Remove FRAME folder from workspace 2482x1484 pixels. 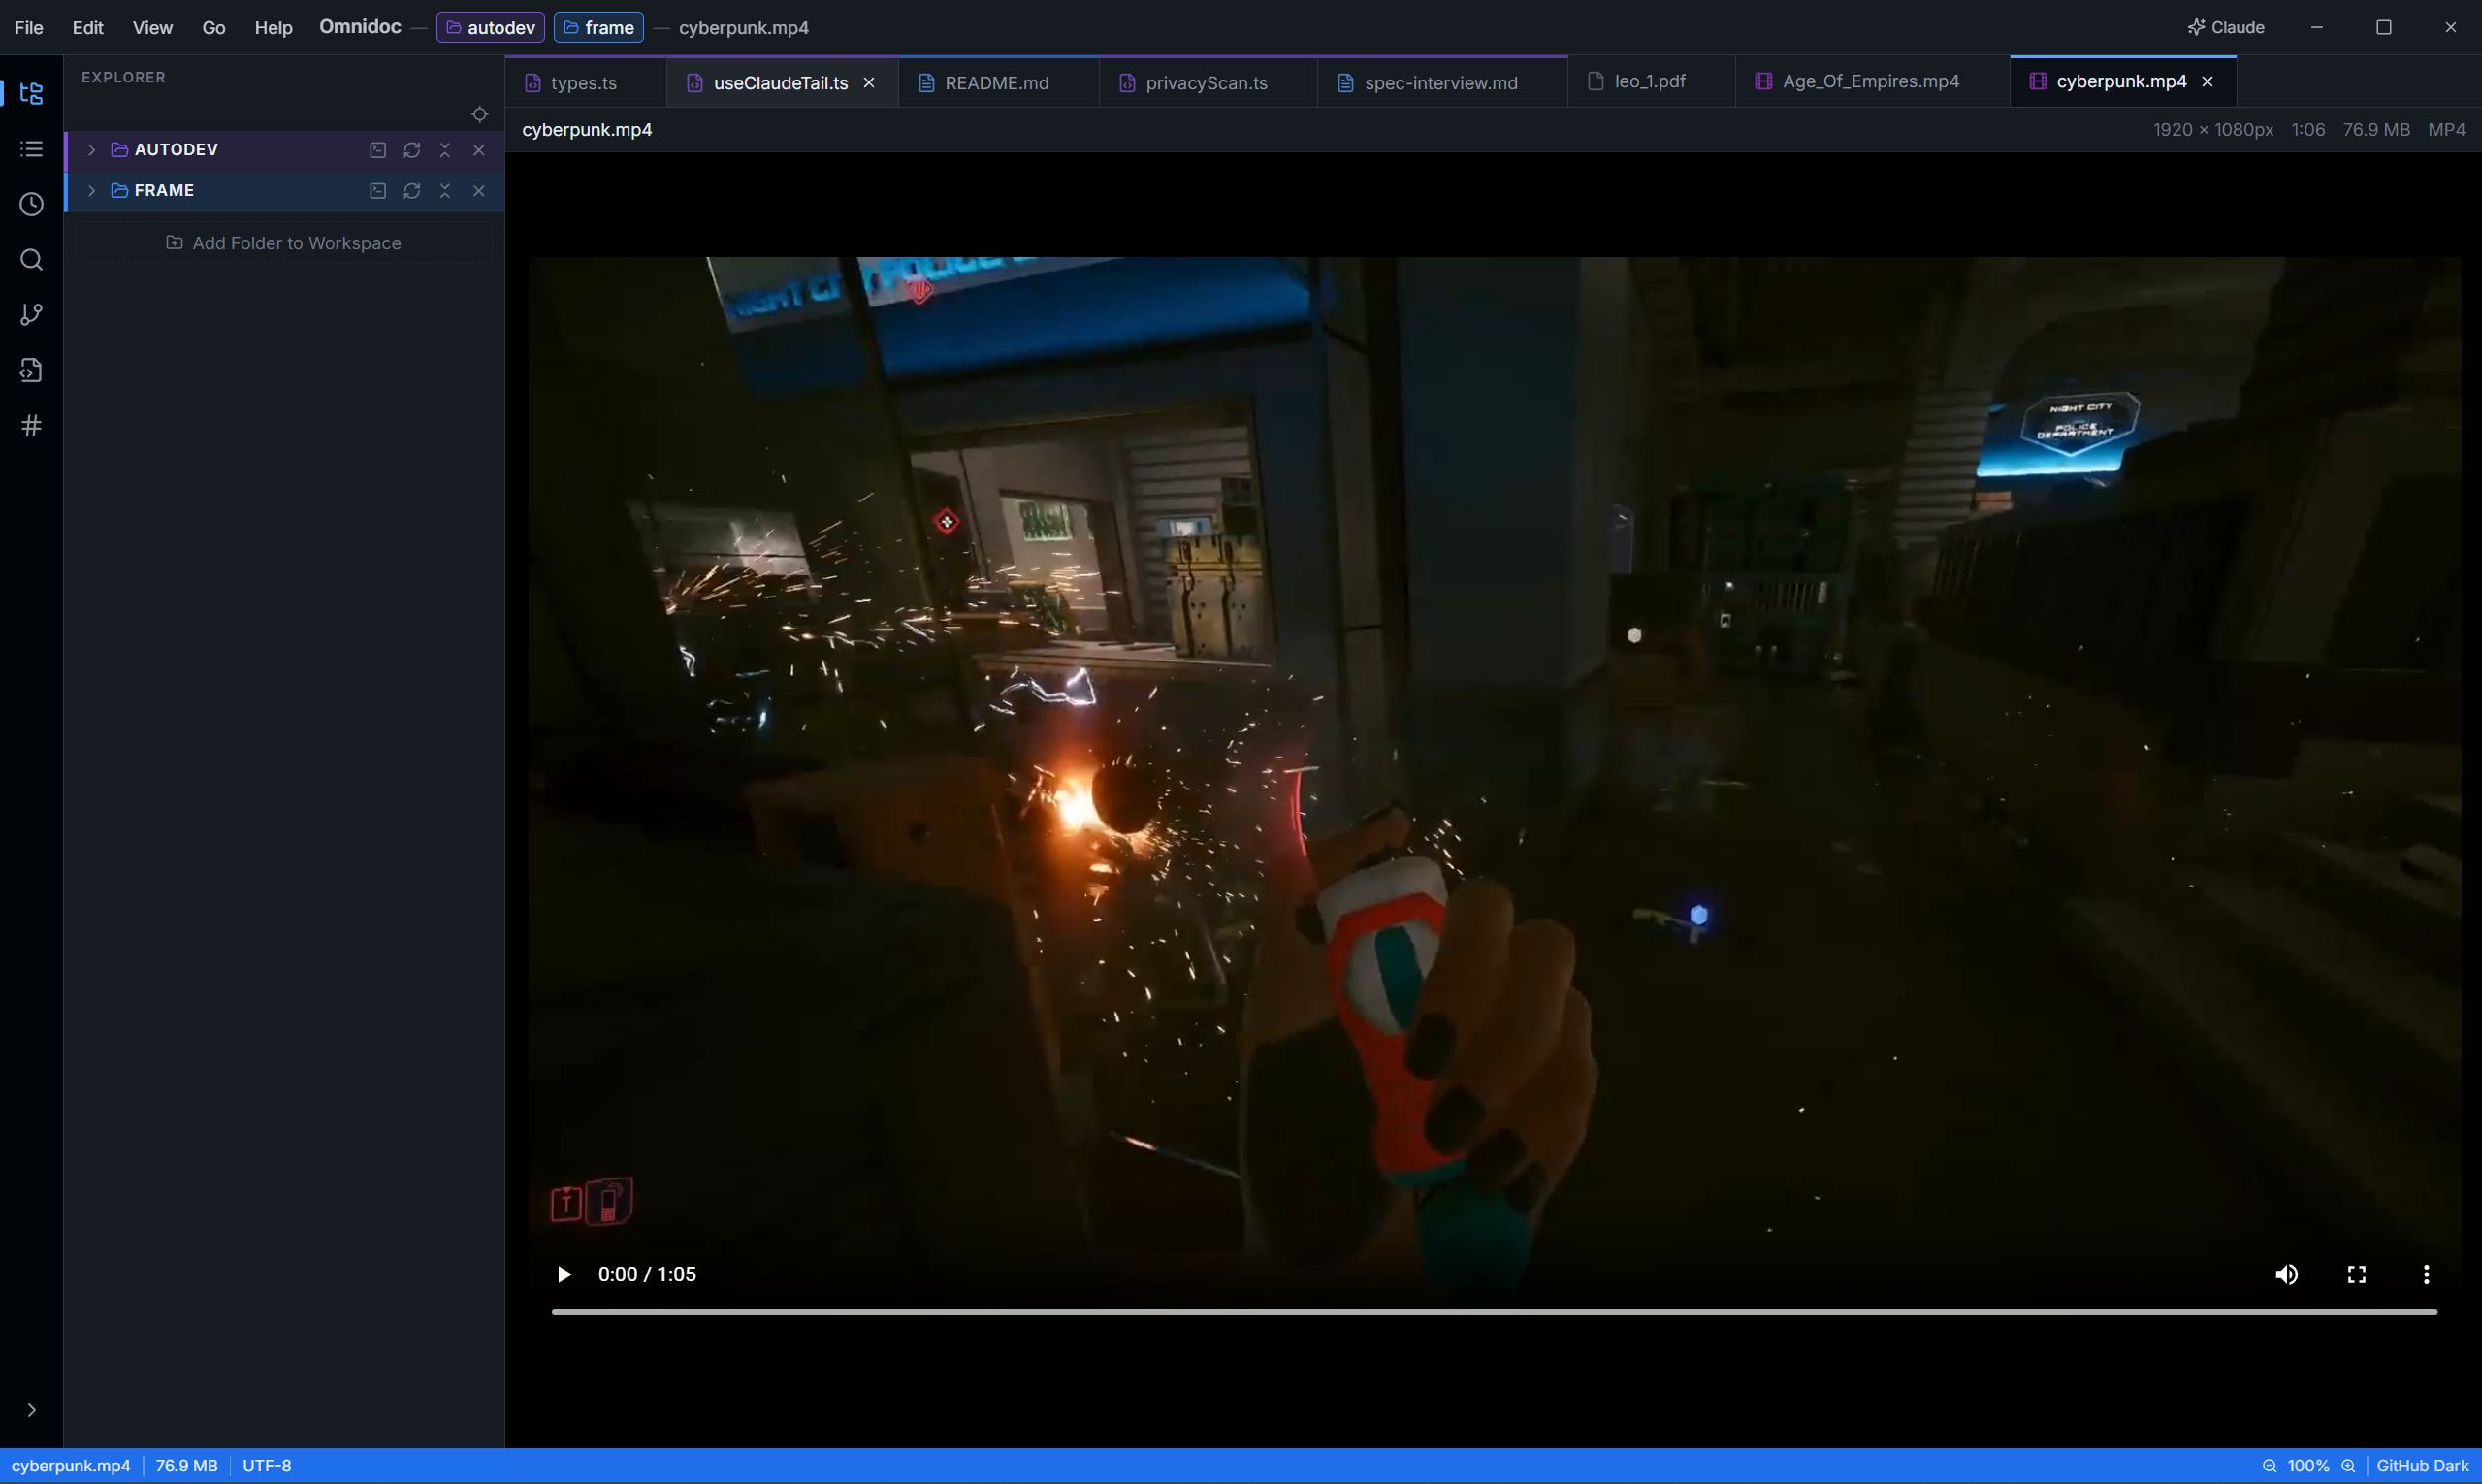[479, 191]
